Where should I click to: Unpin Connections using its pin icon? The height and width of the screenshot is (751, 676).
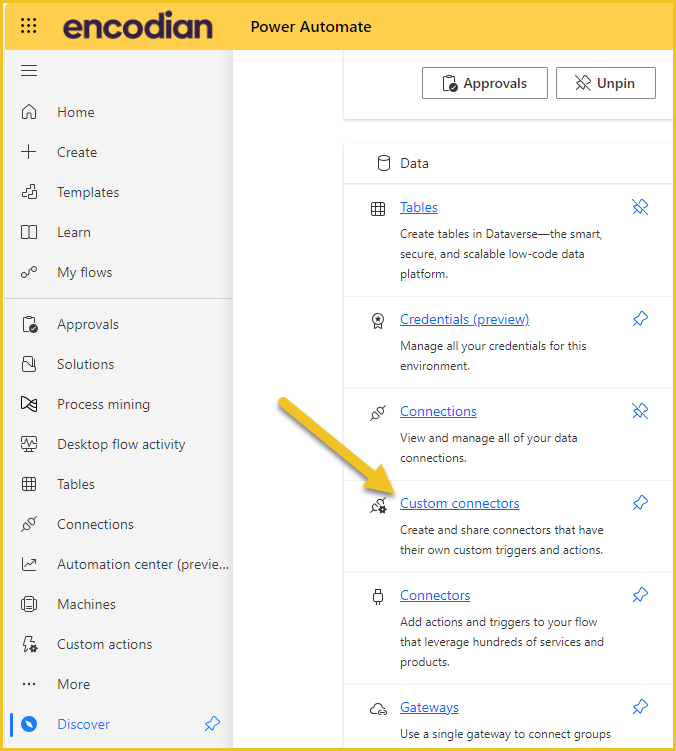pyautogui.click(x=640, y=411)
